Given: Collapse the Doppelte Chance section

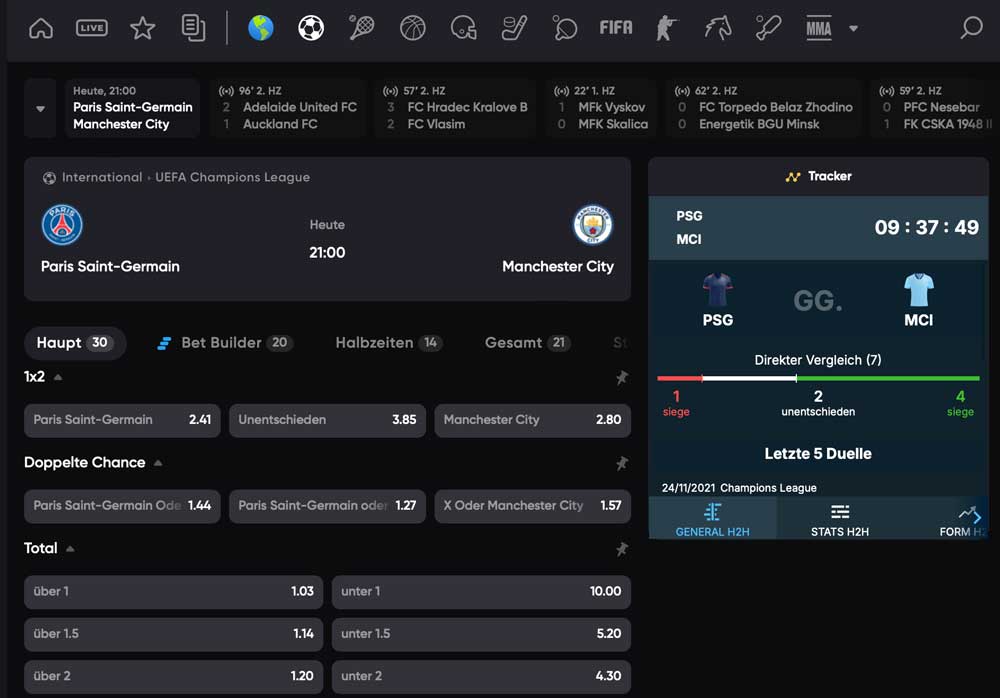Looking at the screenshot, I should (x=158, y=463).
